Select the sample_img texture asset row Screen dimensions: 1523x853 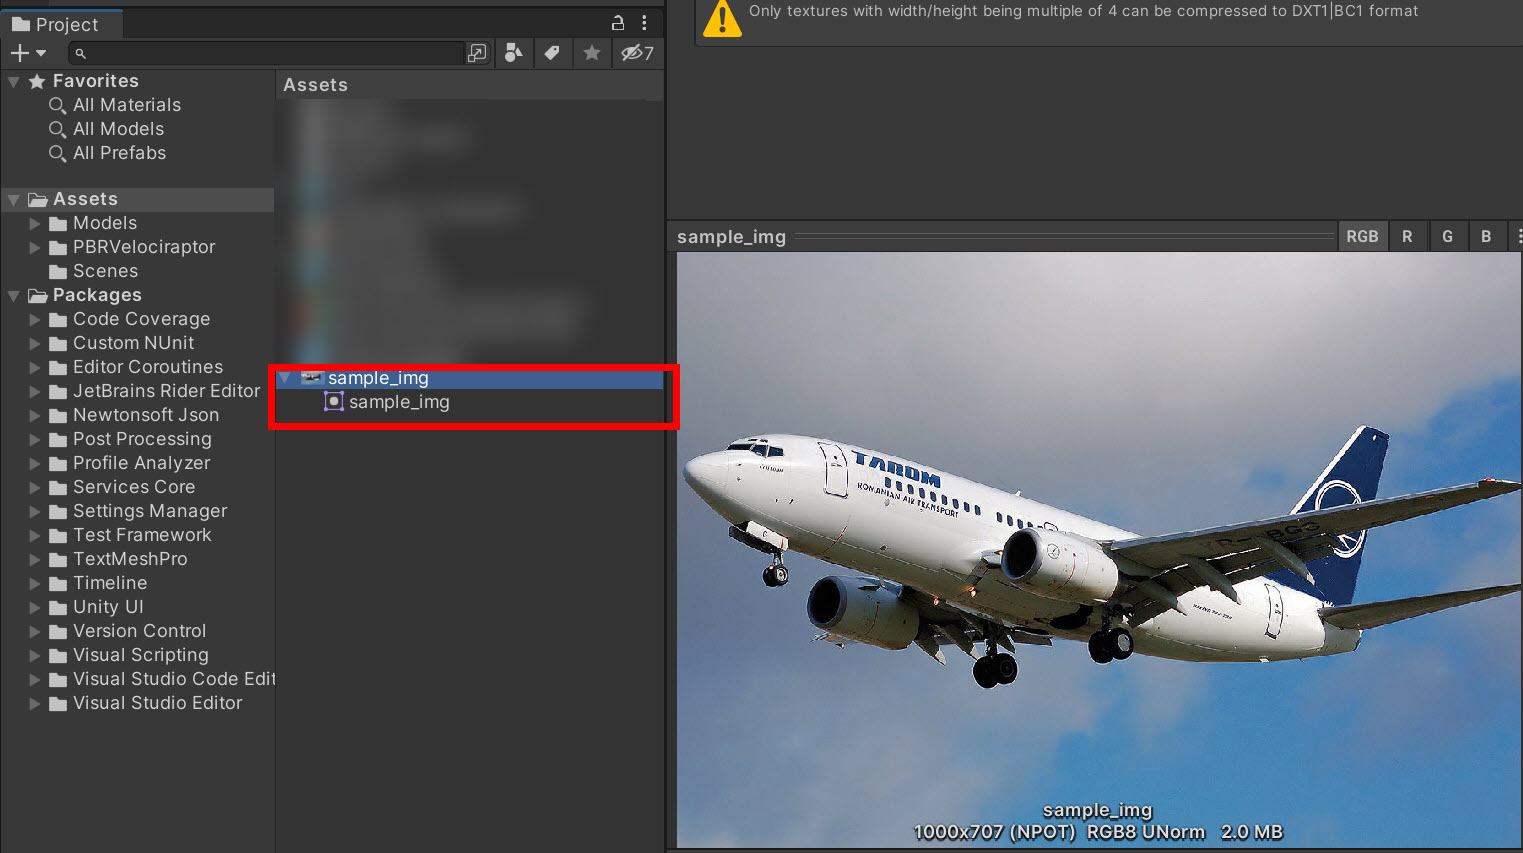[469, 378]
